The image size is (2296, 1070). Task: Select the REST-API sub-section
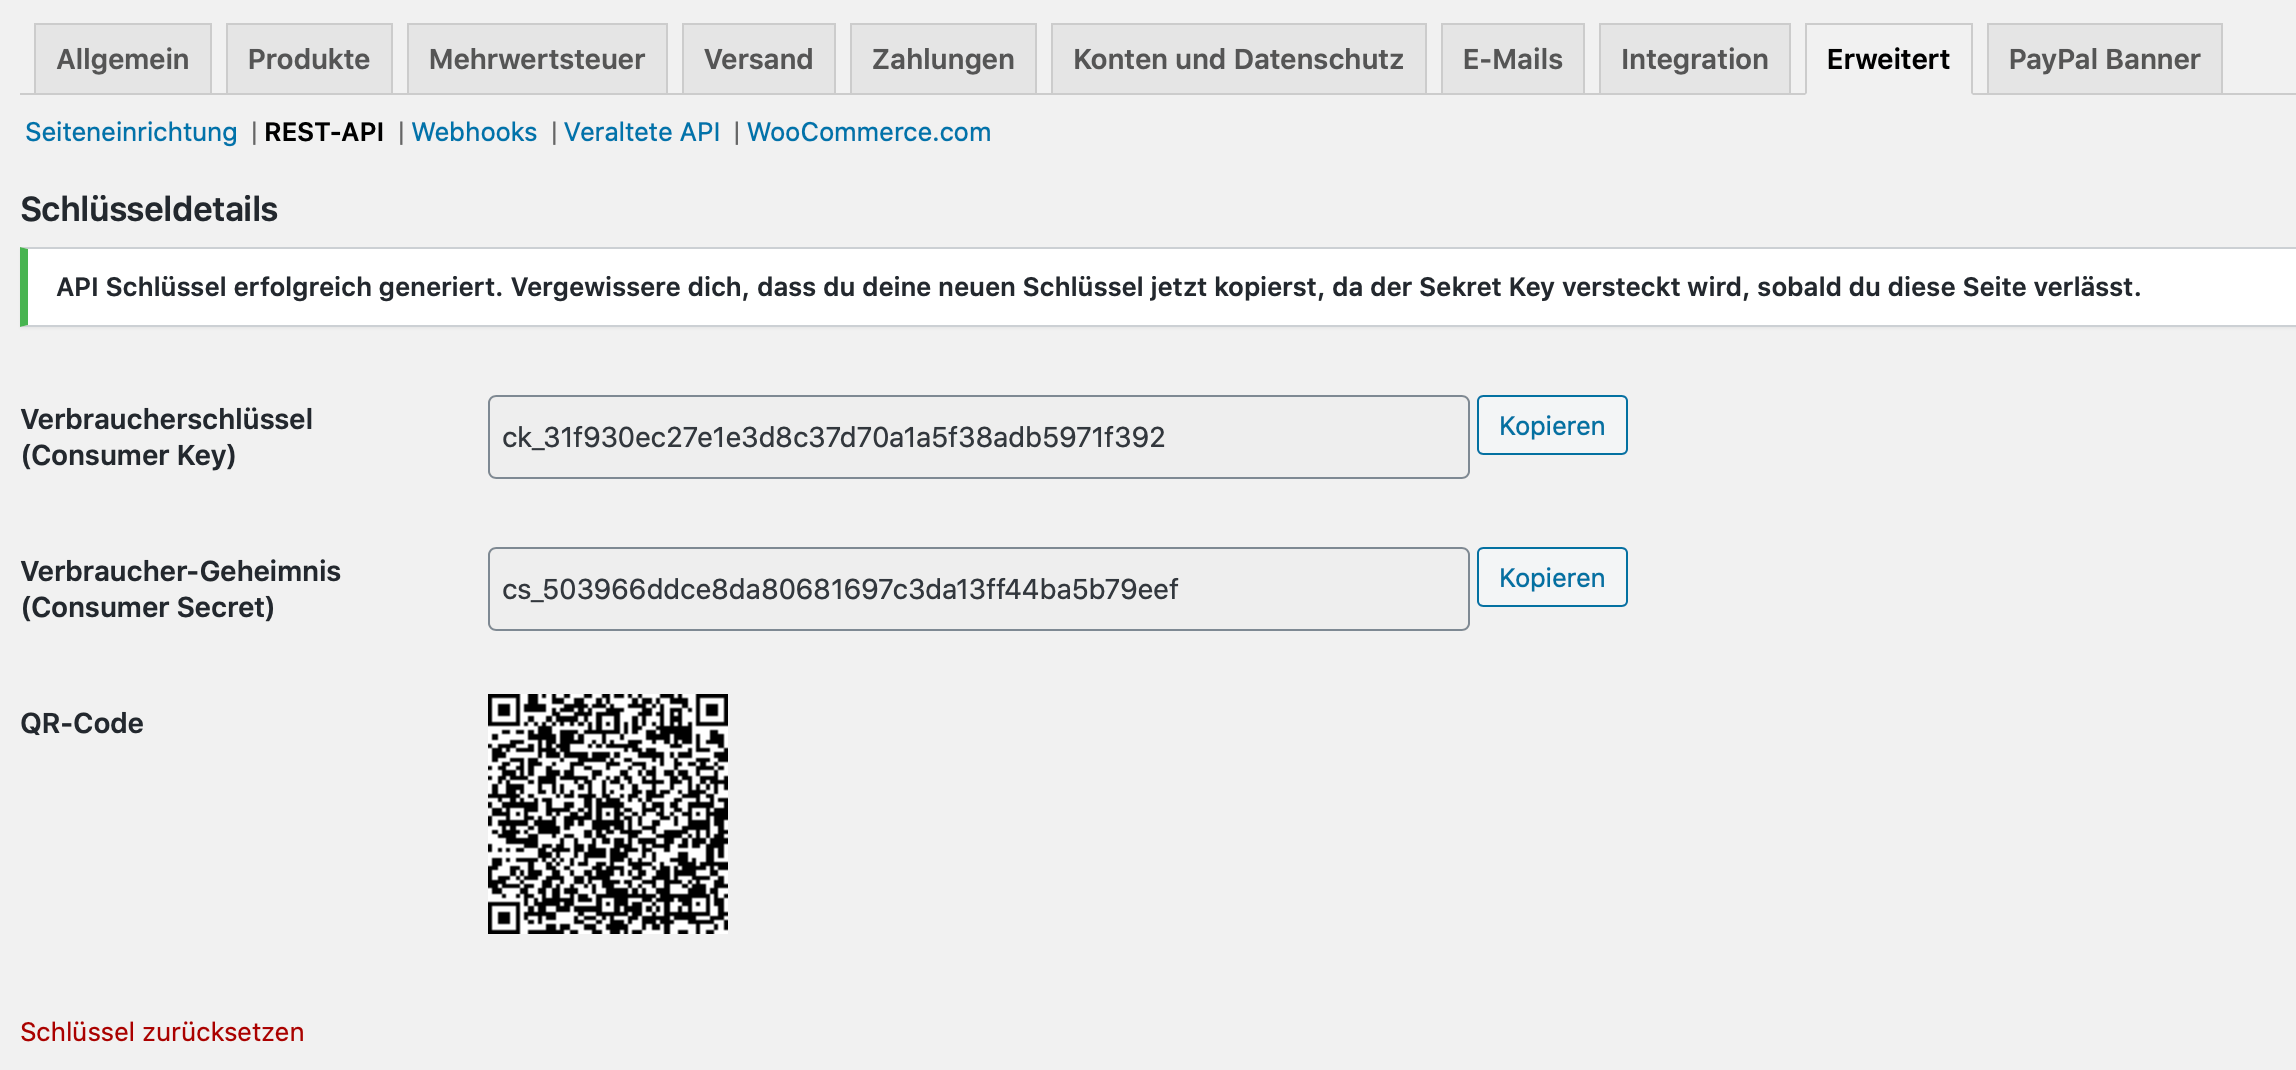tap(324, 132)
